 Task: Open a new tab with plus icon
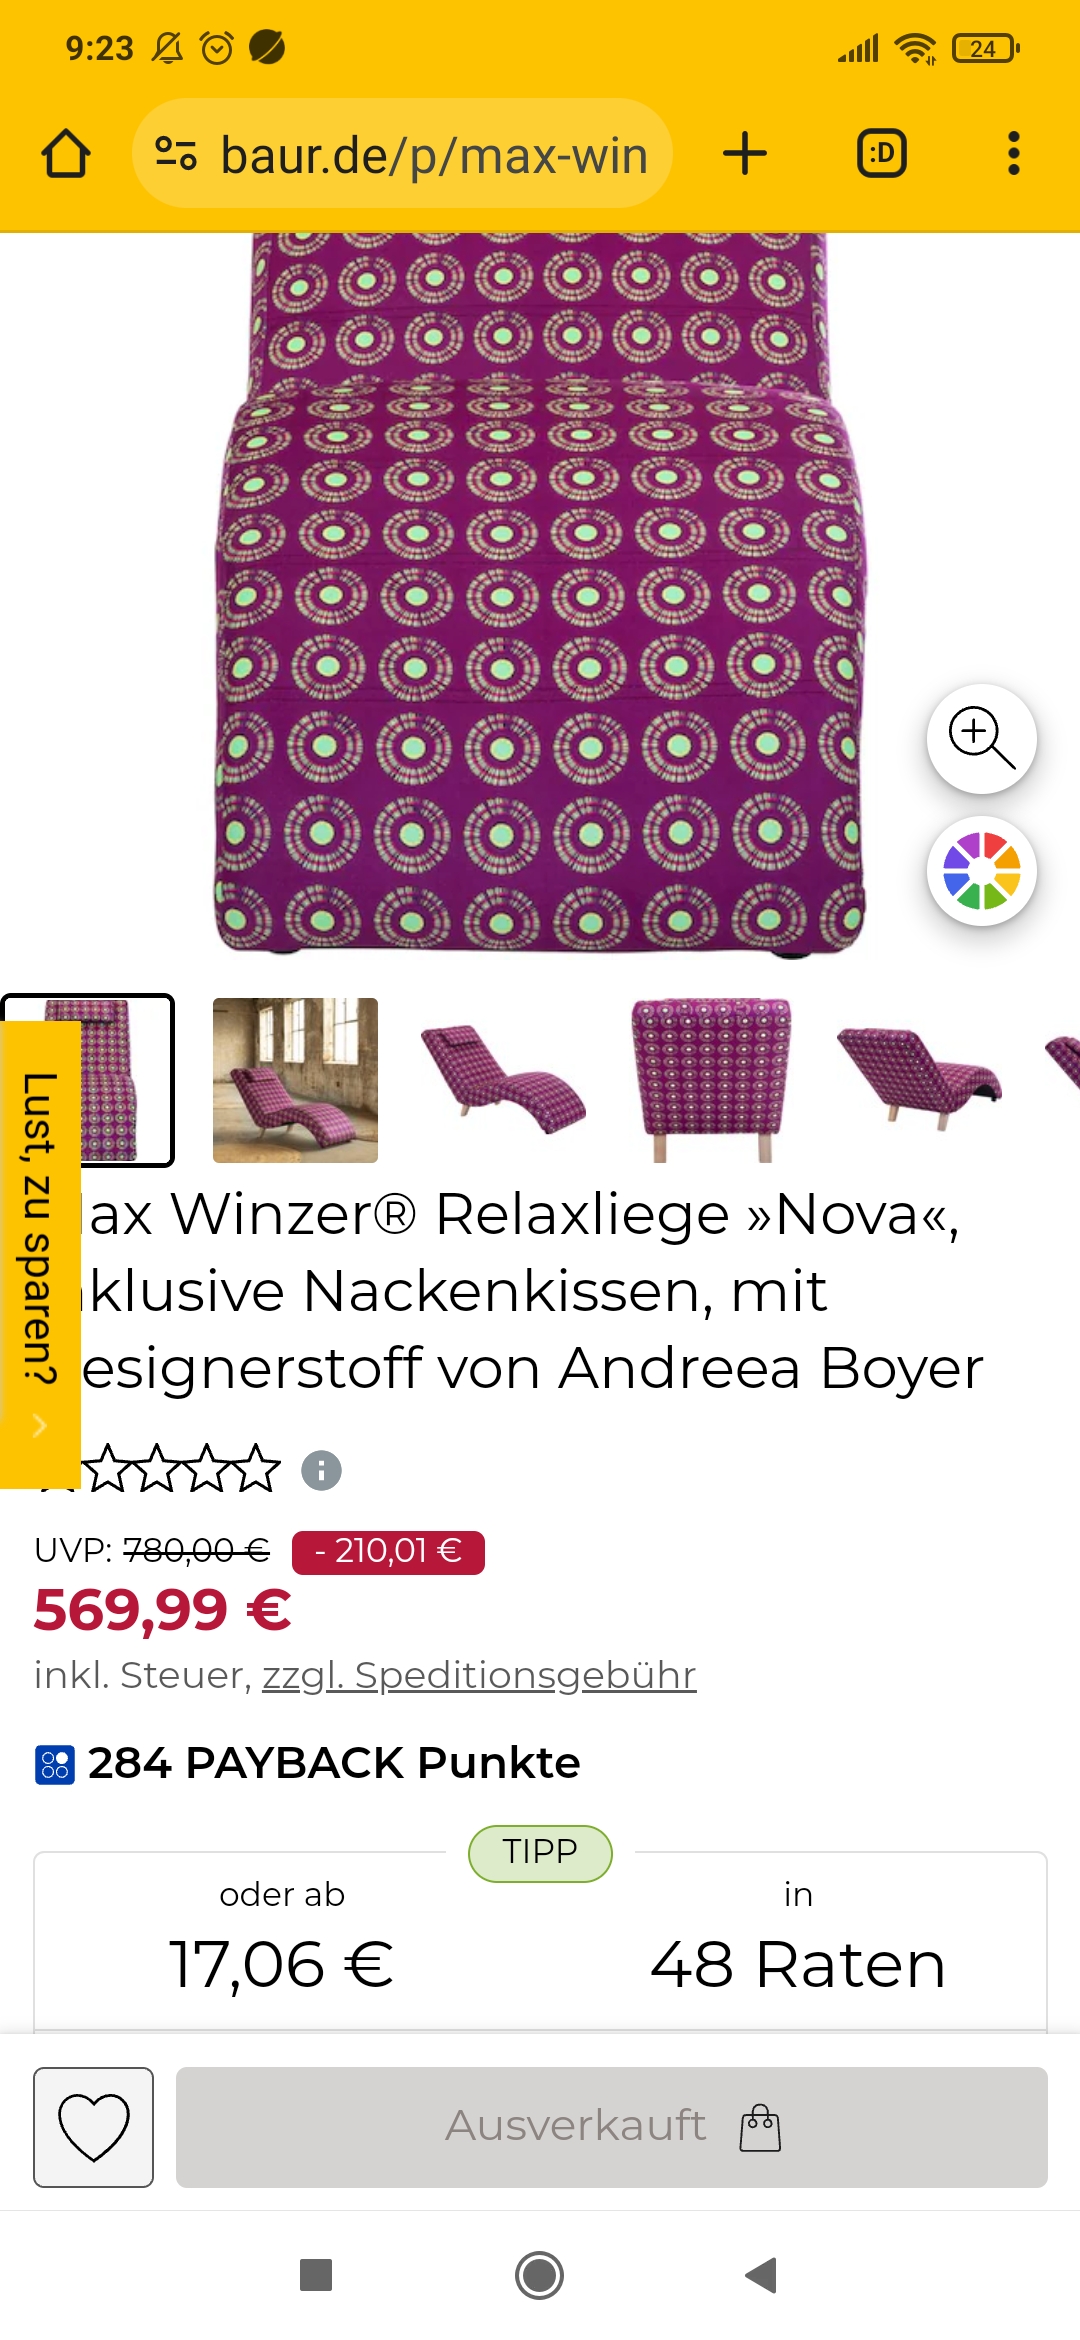[x=745, y=154]
